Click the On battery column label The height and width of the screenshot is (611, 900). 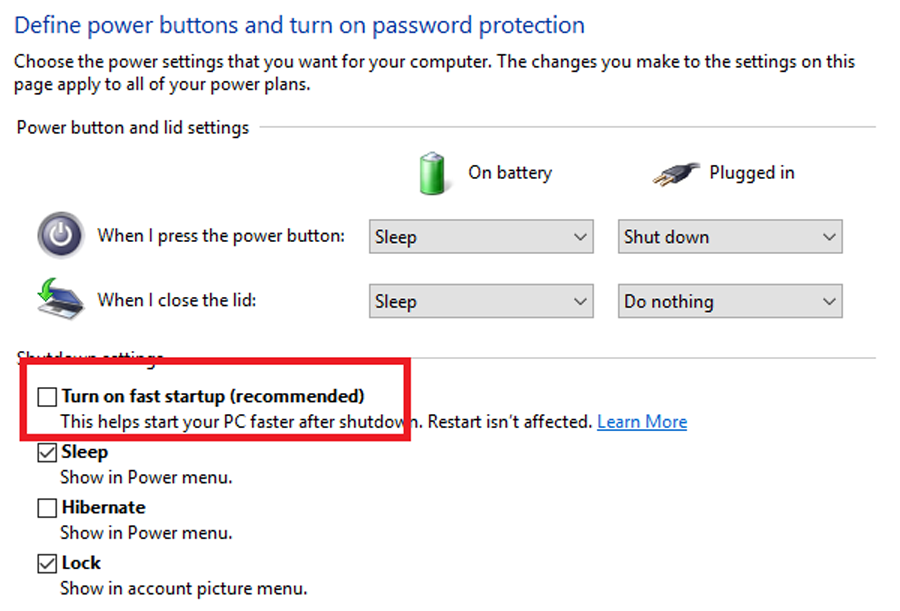(x=510, y=172)
